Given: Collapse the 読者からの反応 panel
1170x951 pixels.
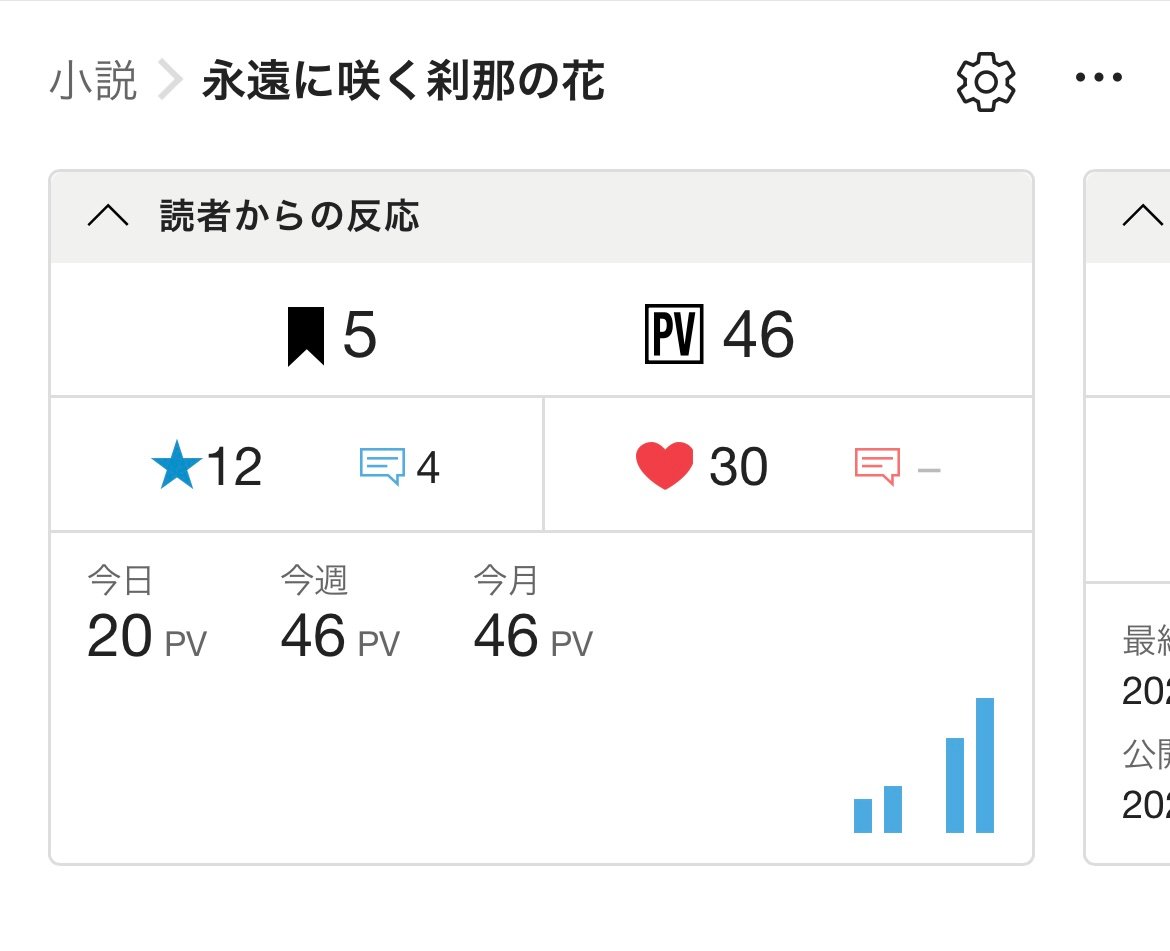Looking at the screenshot, I should click(x=108, y=216).
